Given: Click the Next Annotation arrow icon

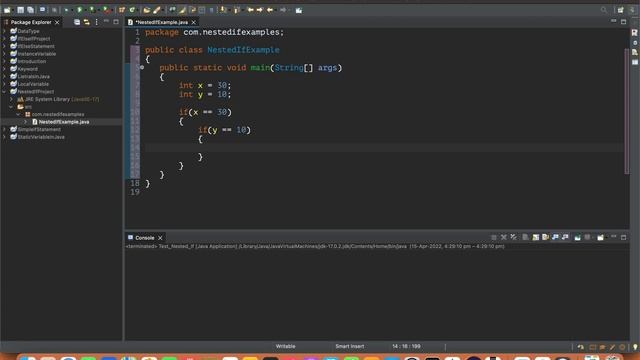Looking at the screenshot, I should pos(223,10).
